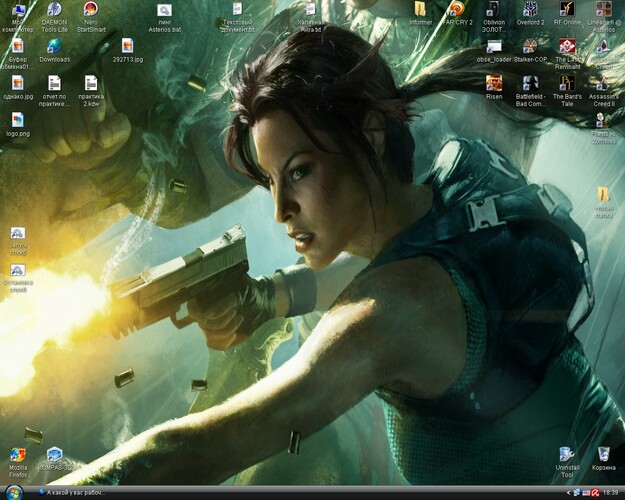Select the Запуск служб shortcut icon
Screen dimensions: 625x500
[x=18, y=233]
